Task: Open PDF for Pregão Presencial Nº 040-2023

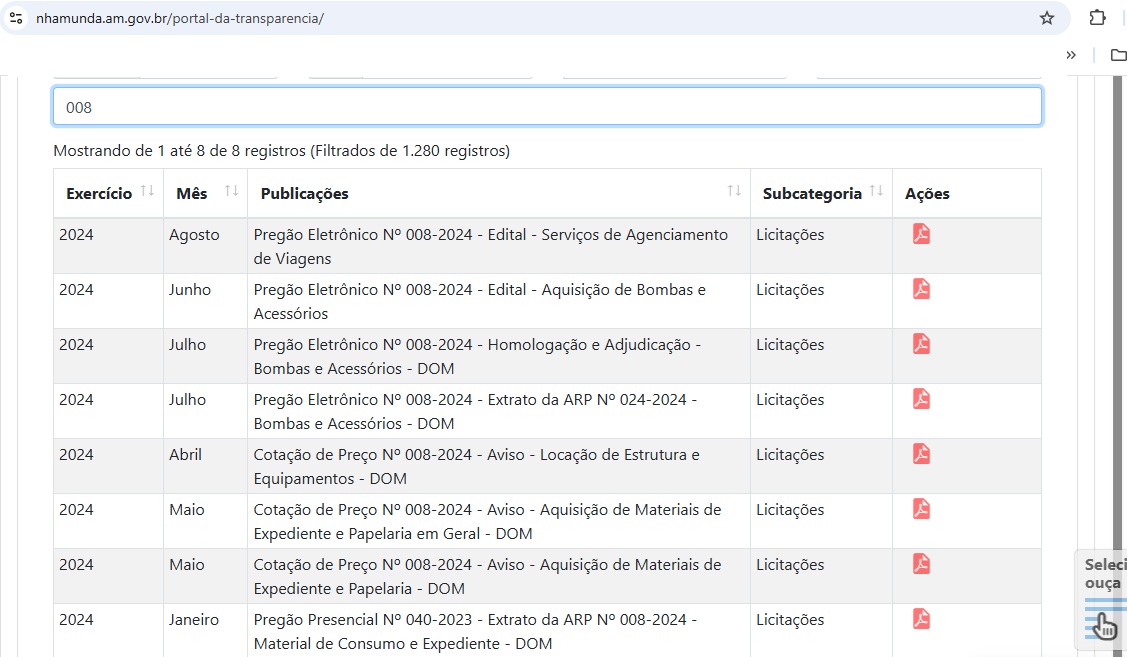Action: click(921, 619)
